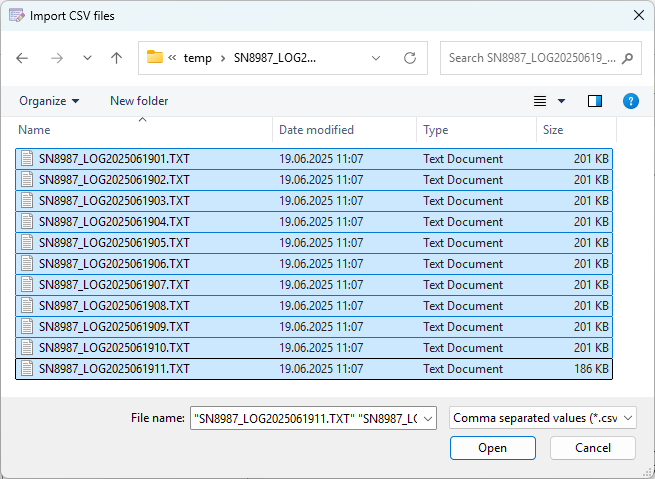Viewport: 655px width, 479px height.
Task: Change view with the list view icon
Action: pyautogui.click(x=540, y=101)
